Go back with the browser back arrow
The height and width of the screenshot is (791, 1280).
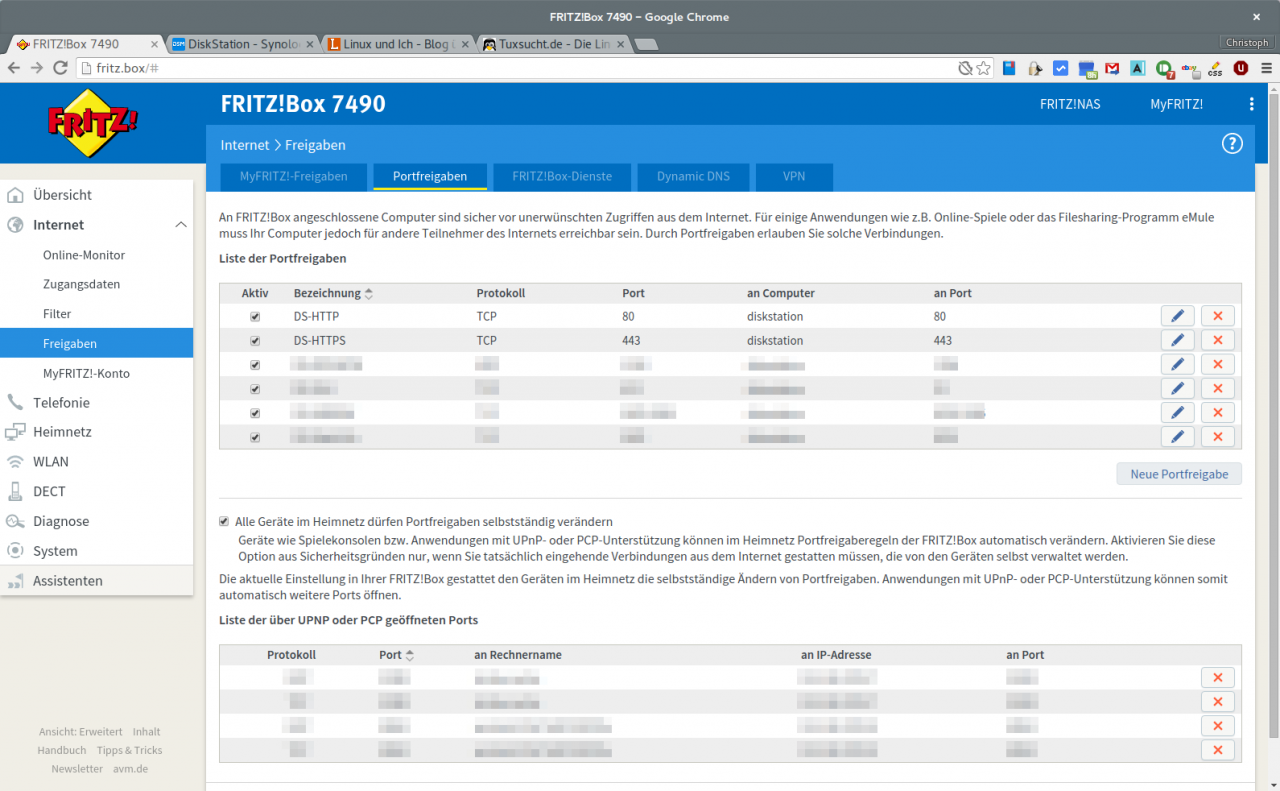tap(14, 68)
